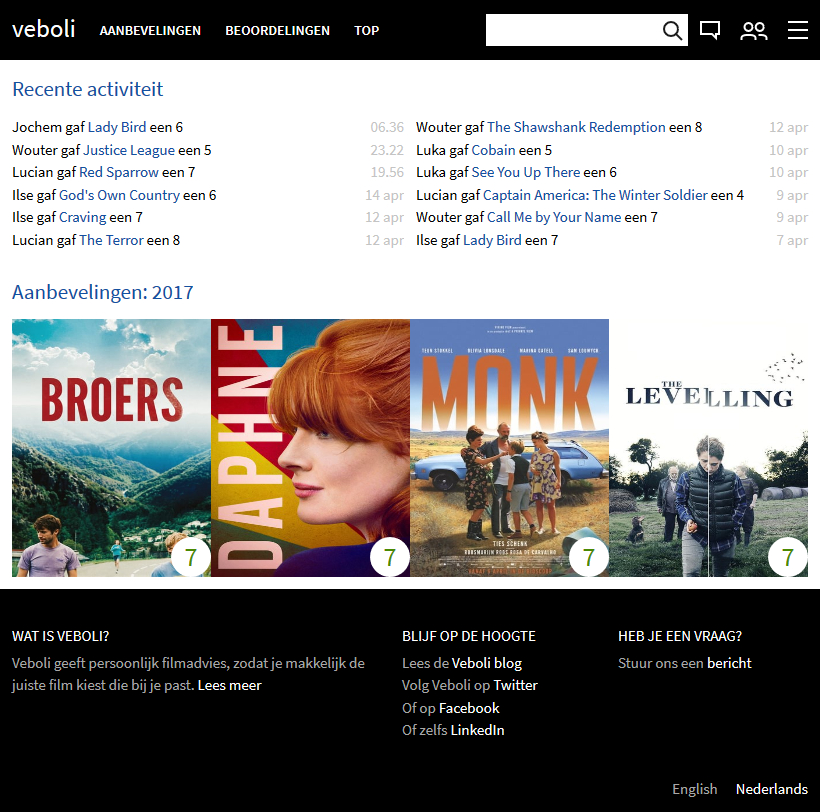Select the Nederlands language option
Image resolution: width=820 pixels, height=812 pixels.
(771, 790)
